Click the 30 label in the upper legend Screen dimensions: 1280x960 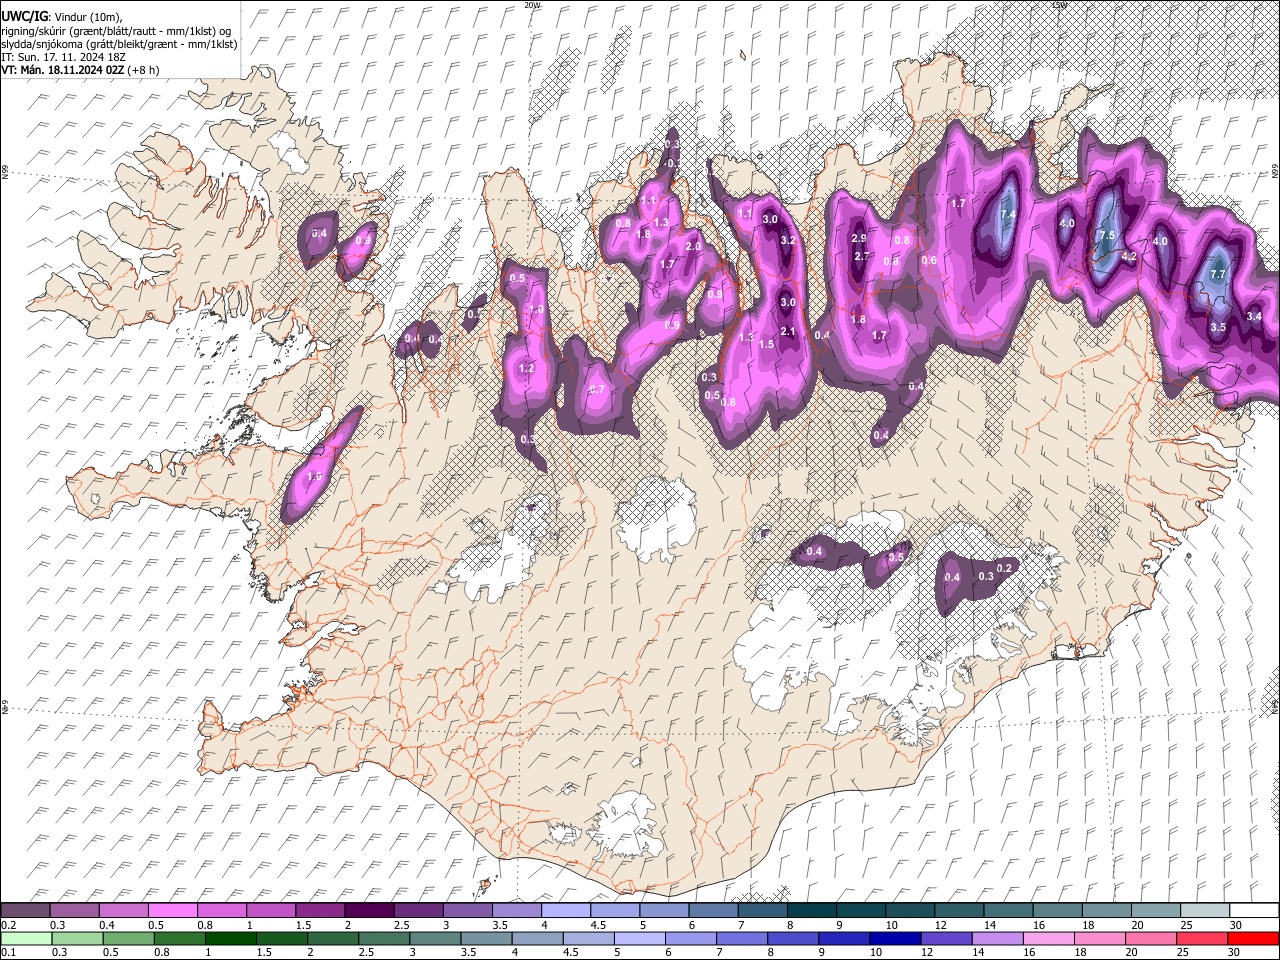coord(1235,924)
